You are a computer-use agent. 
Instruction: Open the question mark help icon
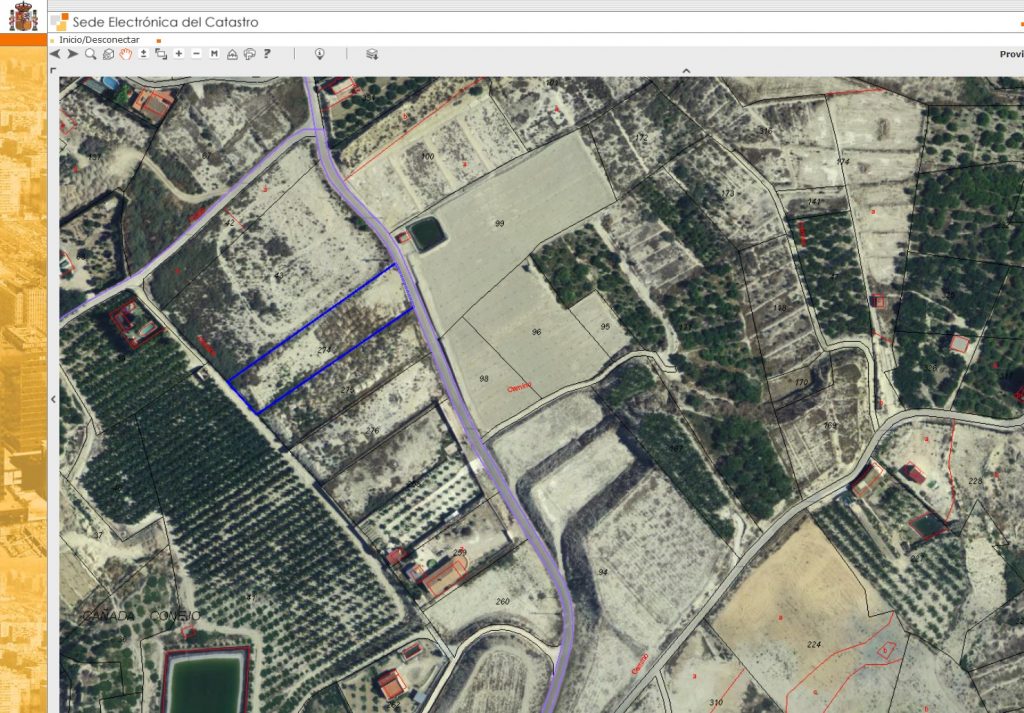point(267,54)
